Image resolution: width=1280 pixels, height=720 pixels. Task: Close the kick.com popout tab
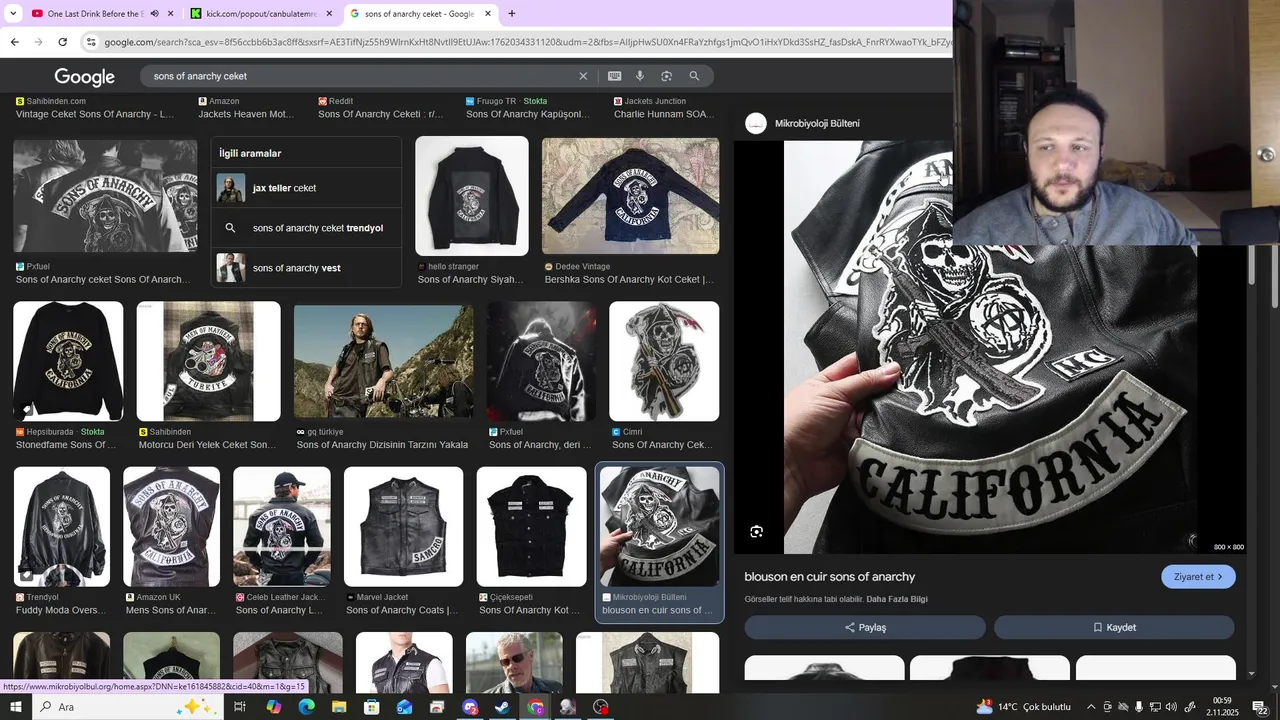pyautogui.click(x=329, y=14)
